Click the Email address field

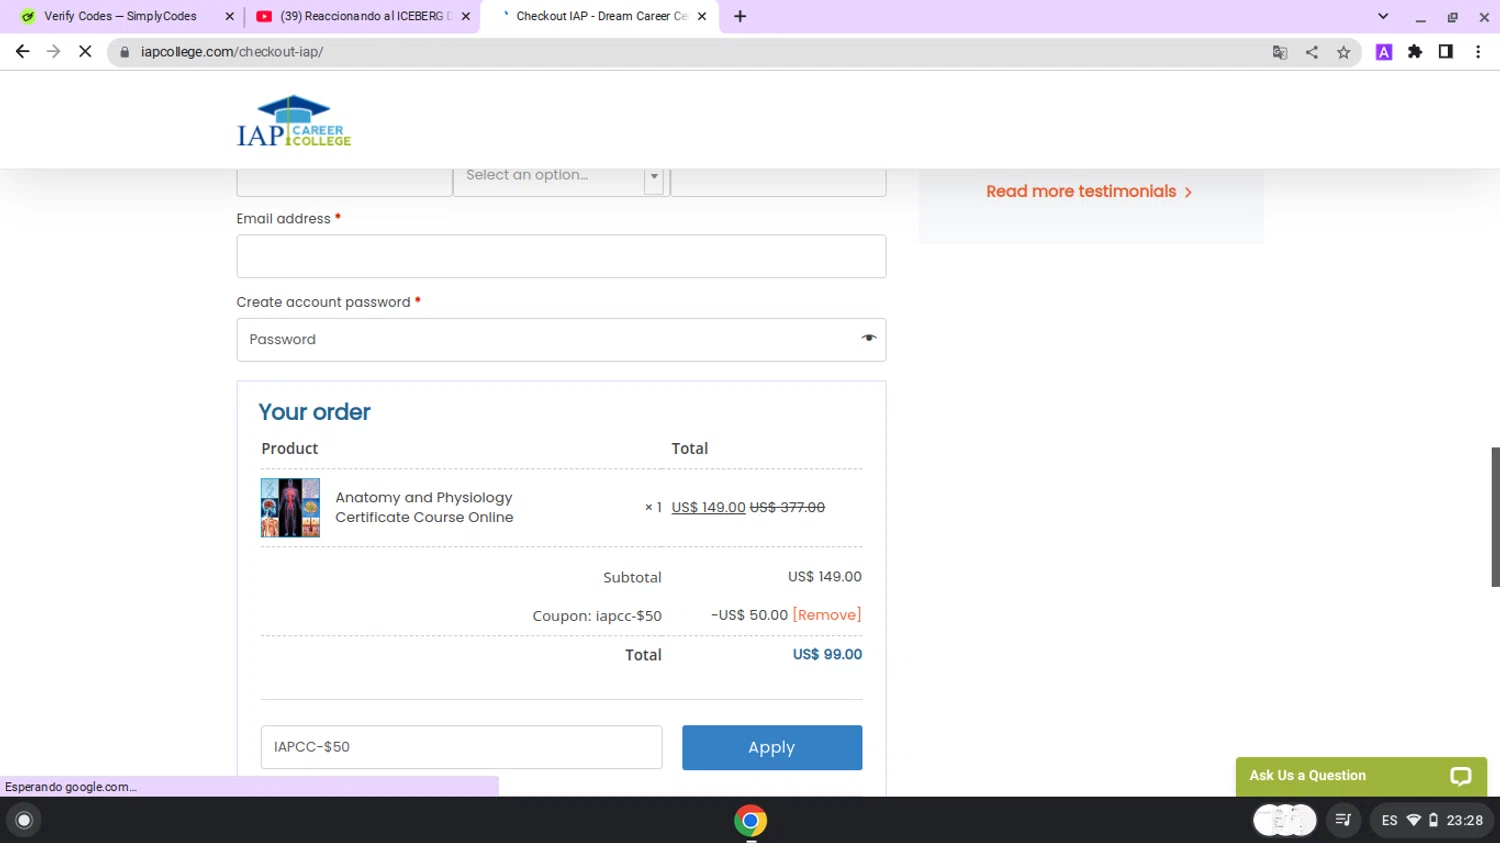click(561, 256)
